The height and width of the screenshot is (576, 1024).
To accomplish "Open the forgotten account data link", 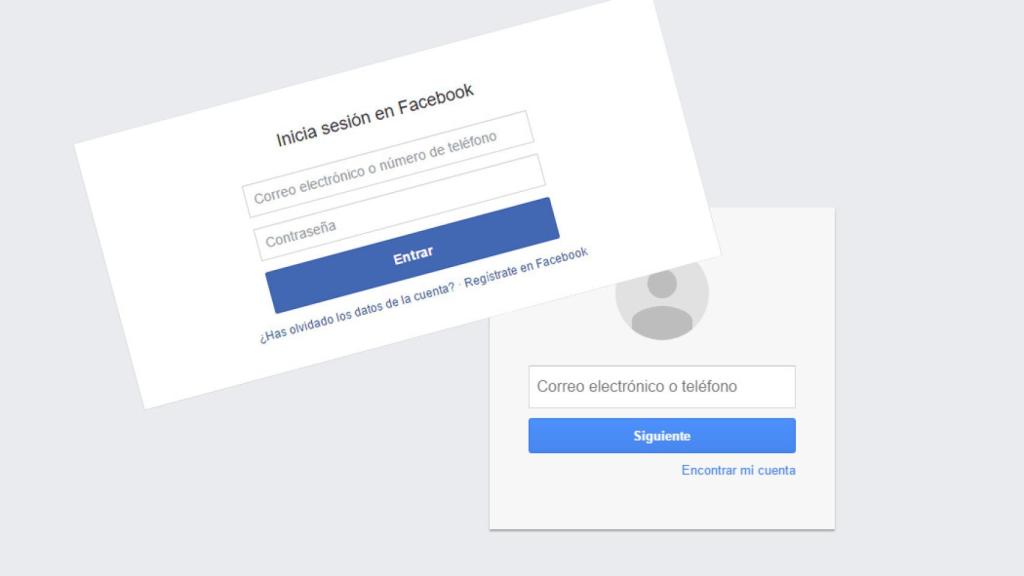I will tap(357, 313).
